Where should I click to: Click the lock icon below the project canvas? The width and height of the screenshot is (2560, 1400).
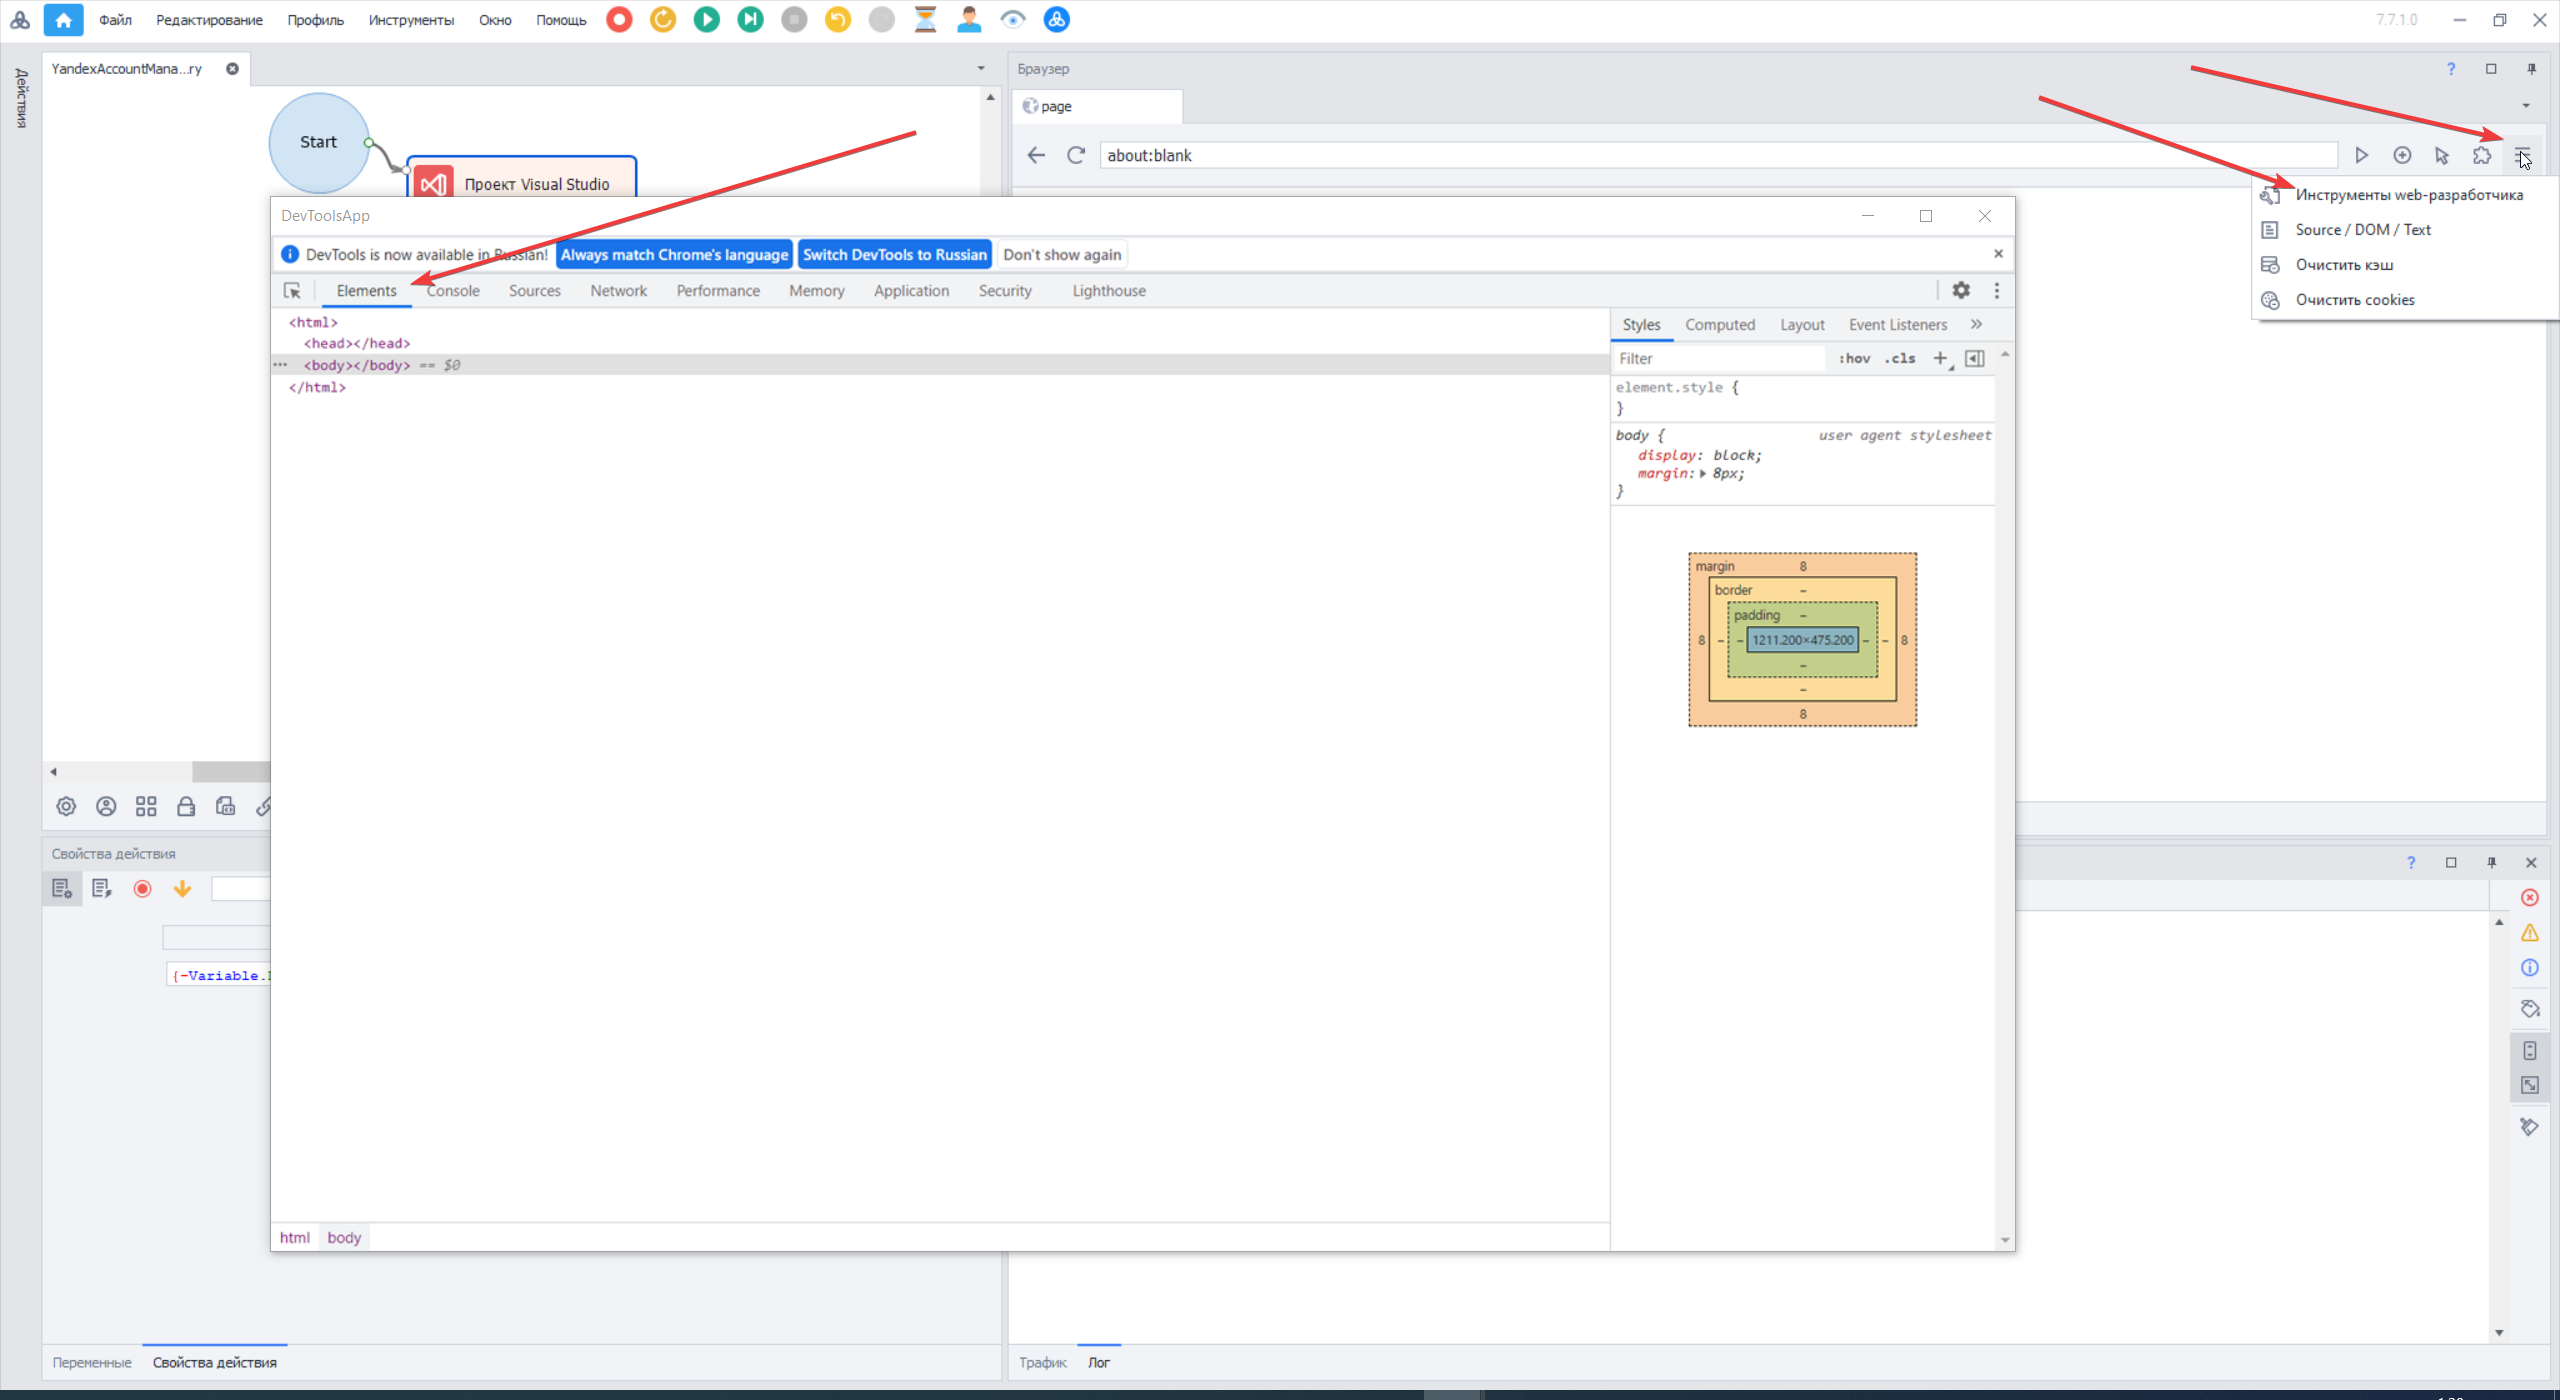pos(186,806)
